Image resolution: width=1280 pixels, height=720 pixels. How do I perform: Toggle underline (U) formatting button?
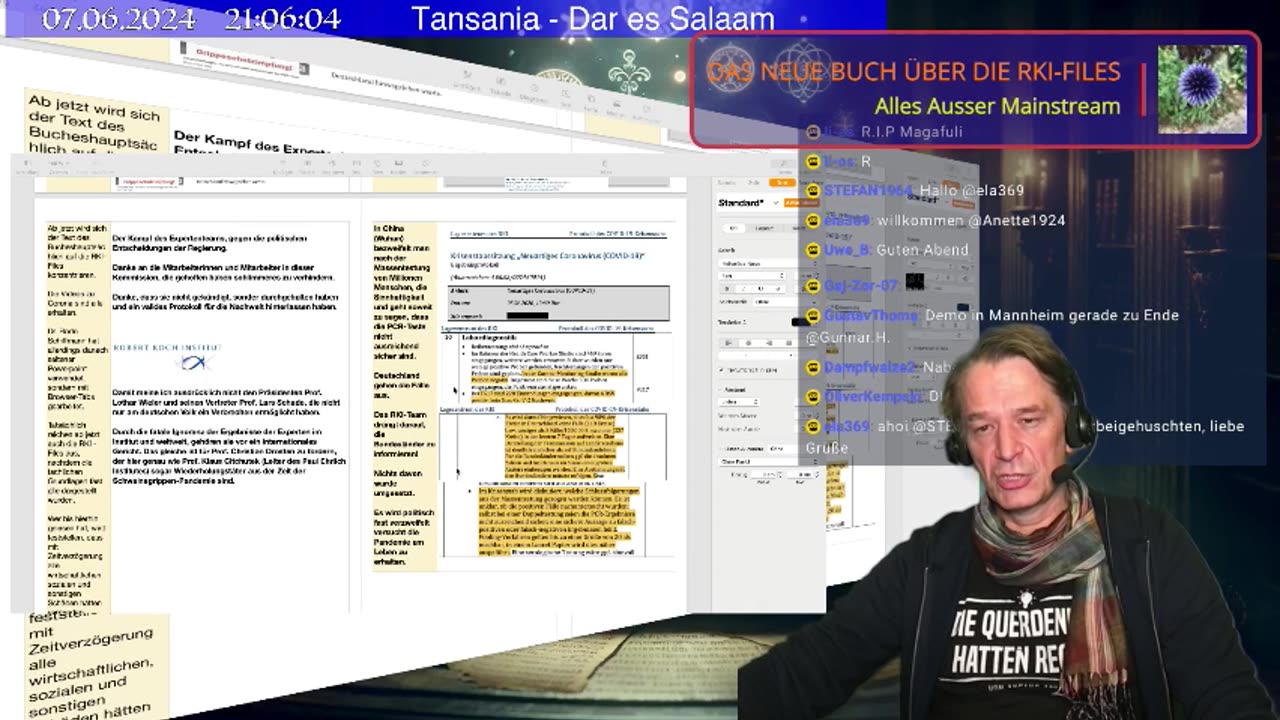pyautogui.click(x=761, y=289)
